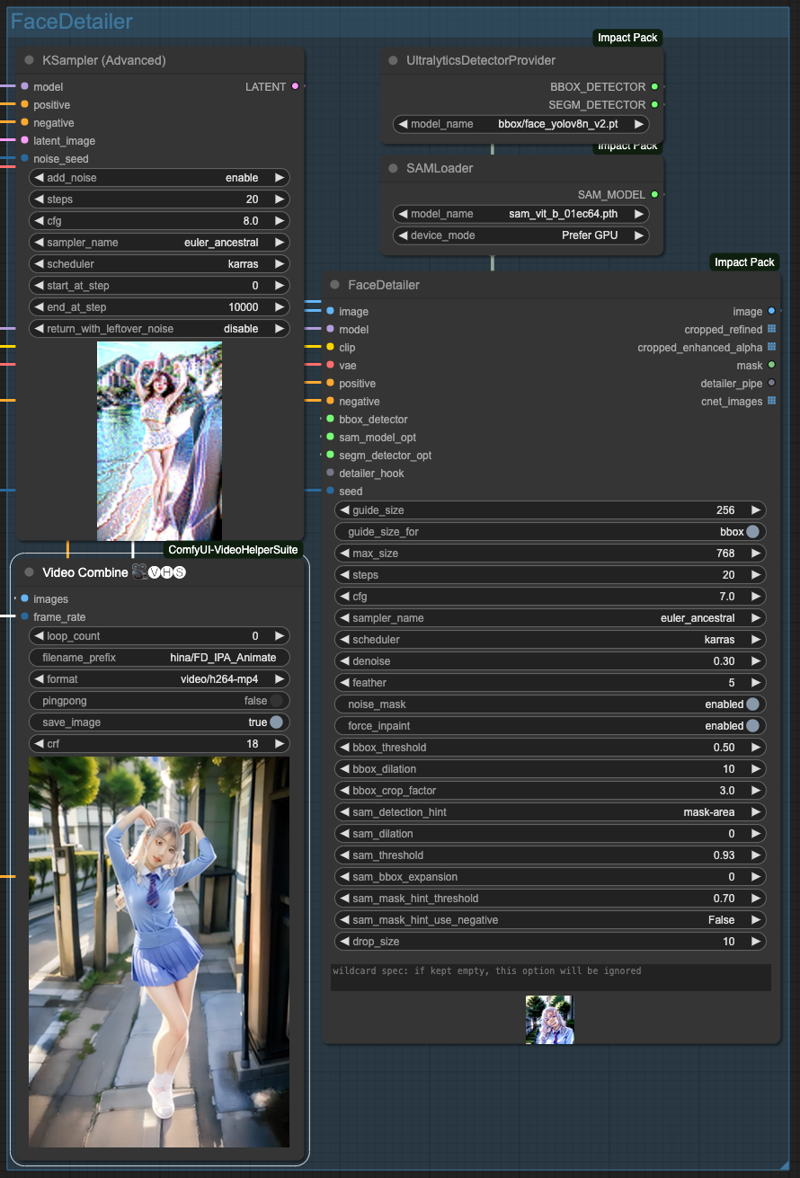Increase KSampler steps with right arrow

(x=279, y=199)
